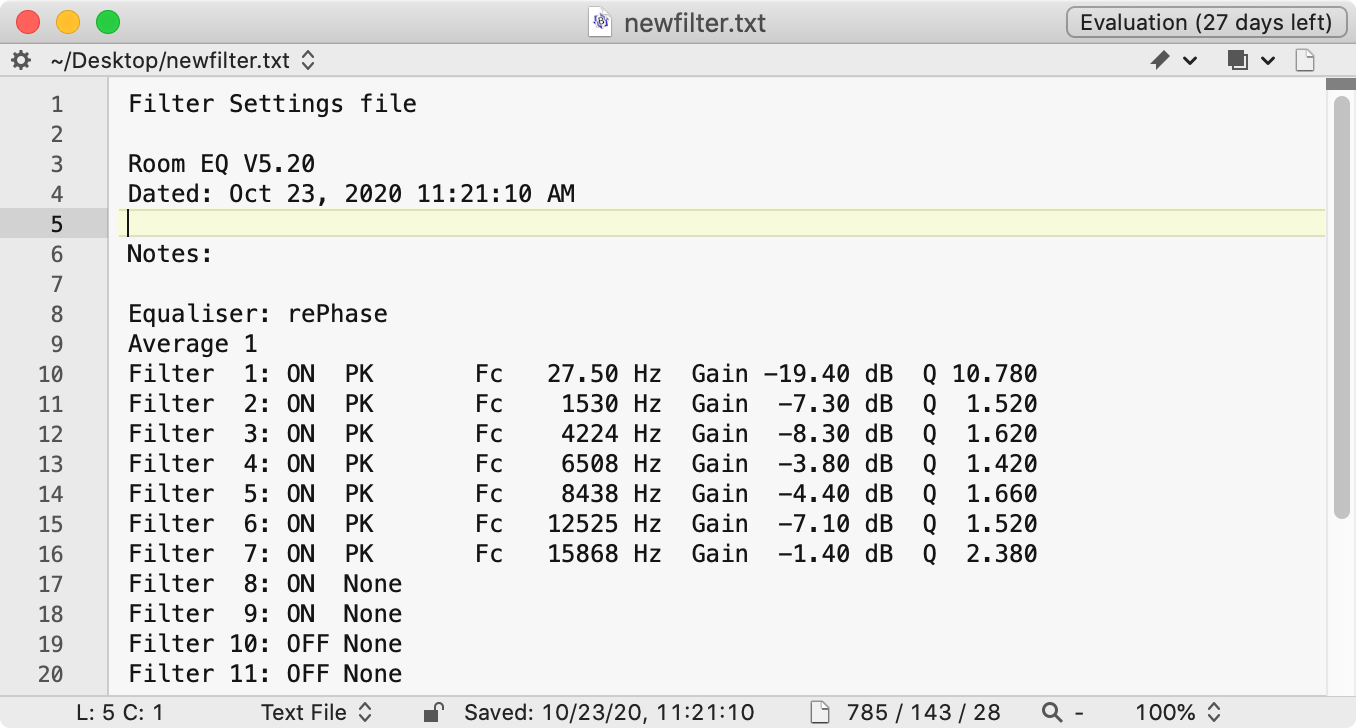Click the magnifying glass search icon
Screen dimensions: 1356x728
1051,713
